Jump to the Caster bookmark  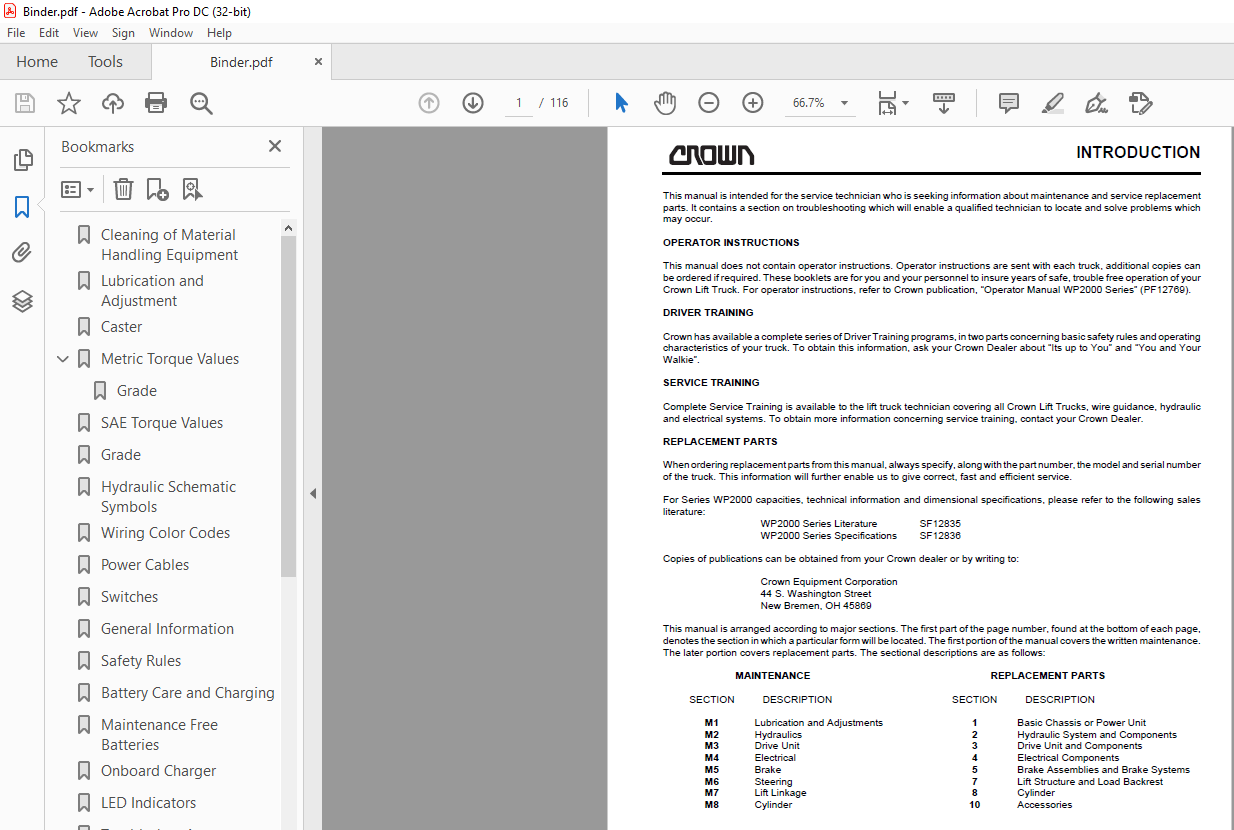(122, 327)
